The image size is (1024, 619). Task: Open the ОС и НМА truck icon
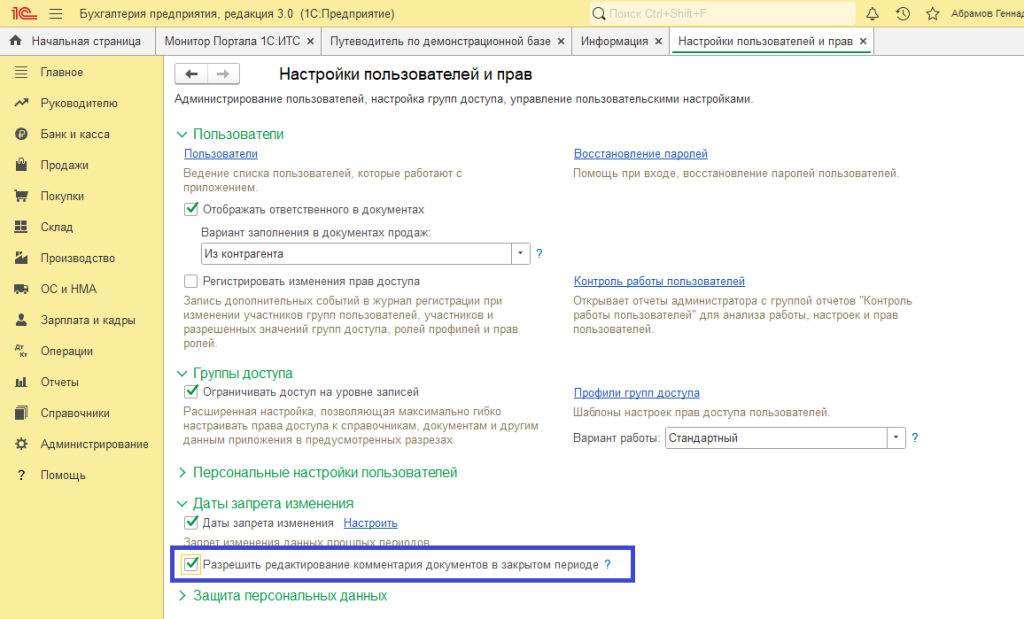point(22,289)
